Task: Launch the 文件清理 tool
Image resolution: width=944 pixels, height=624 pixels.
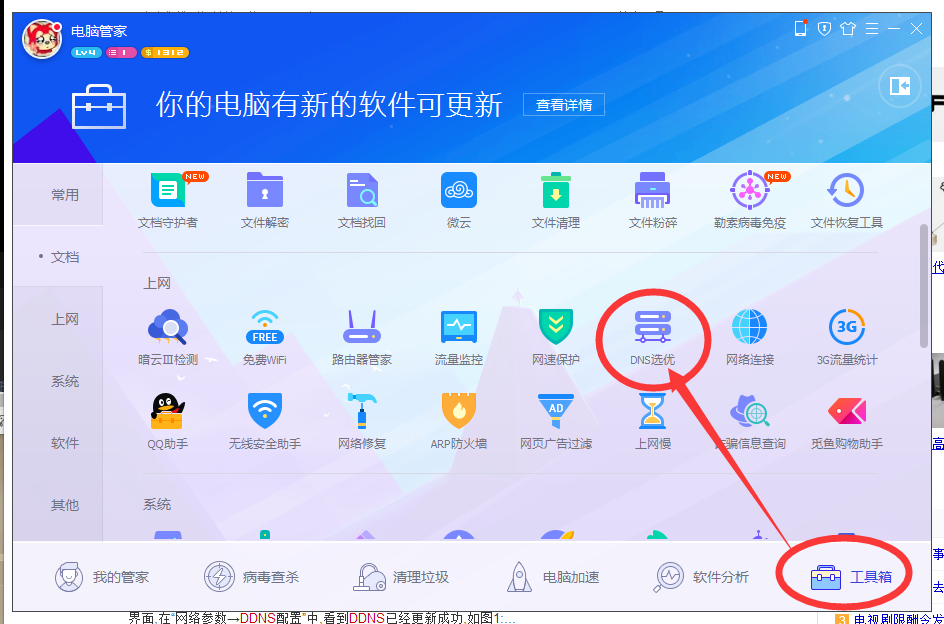Action: pos(556,201)
